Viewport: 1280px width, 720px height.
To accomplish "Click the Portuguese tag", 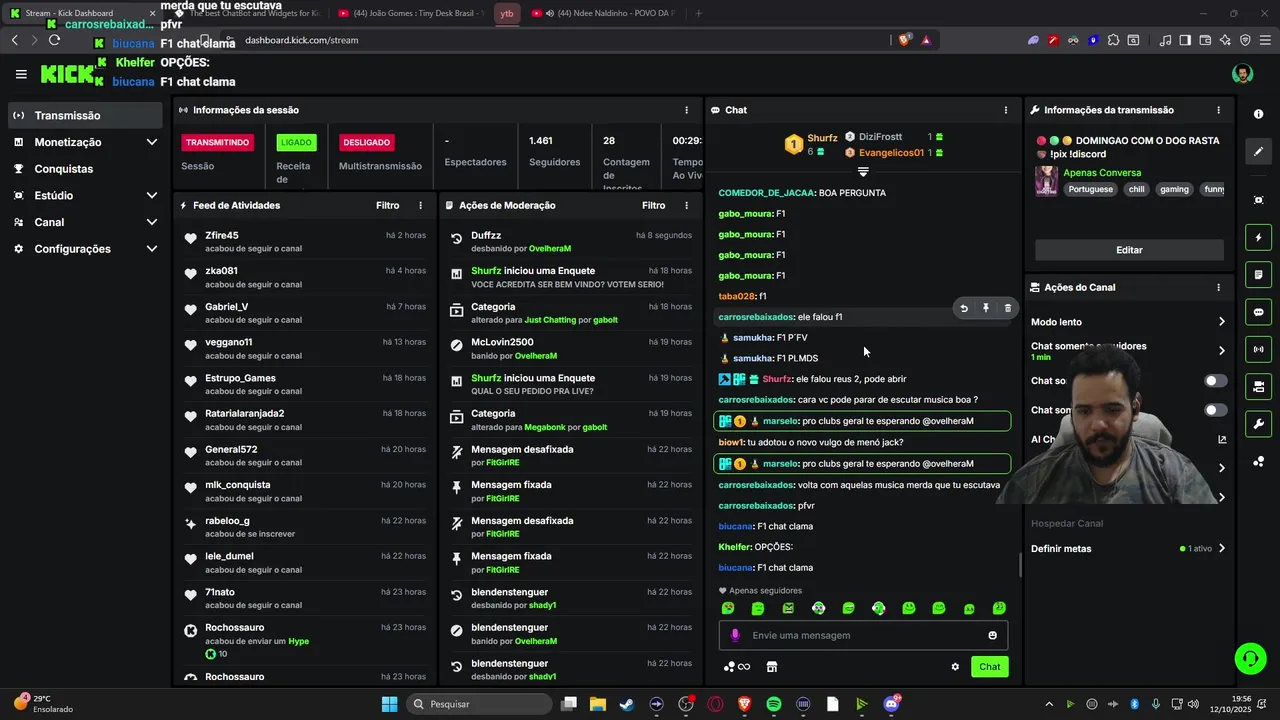I will pyautogui.click(x=1090, y=189).
